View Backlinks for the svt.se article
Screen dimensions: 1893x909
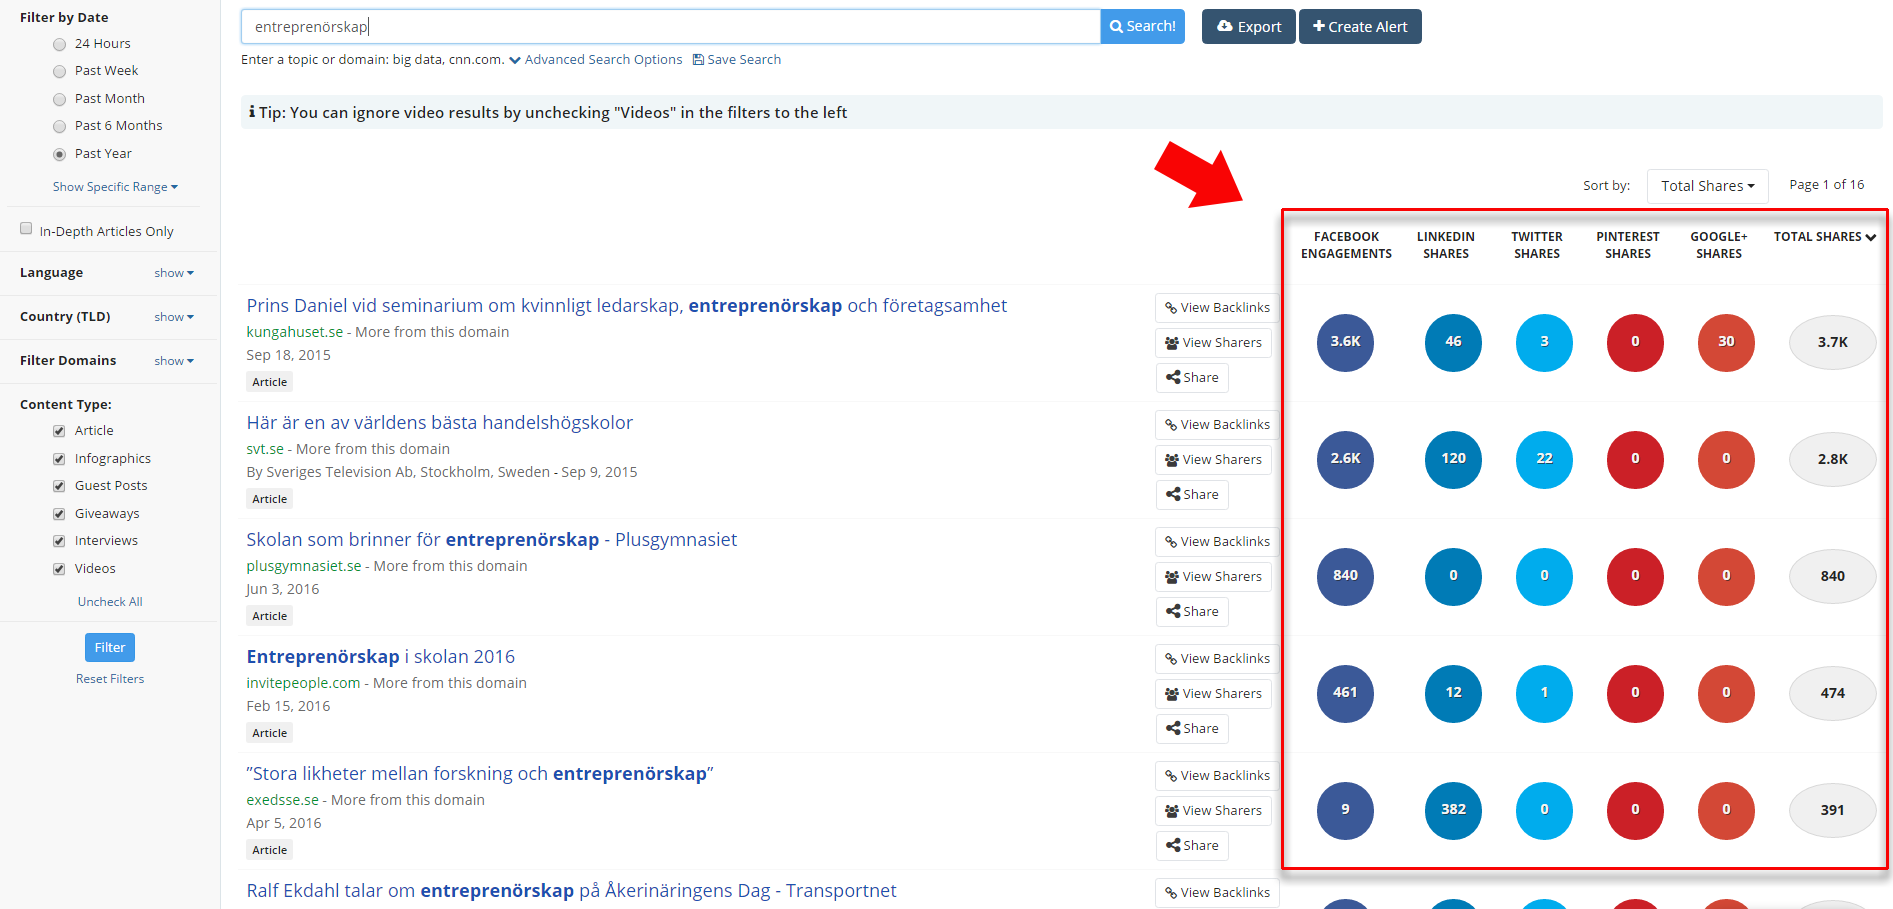(1217, 425)
